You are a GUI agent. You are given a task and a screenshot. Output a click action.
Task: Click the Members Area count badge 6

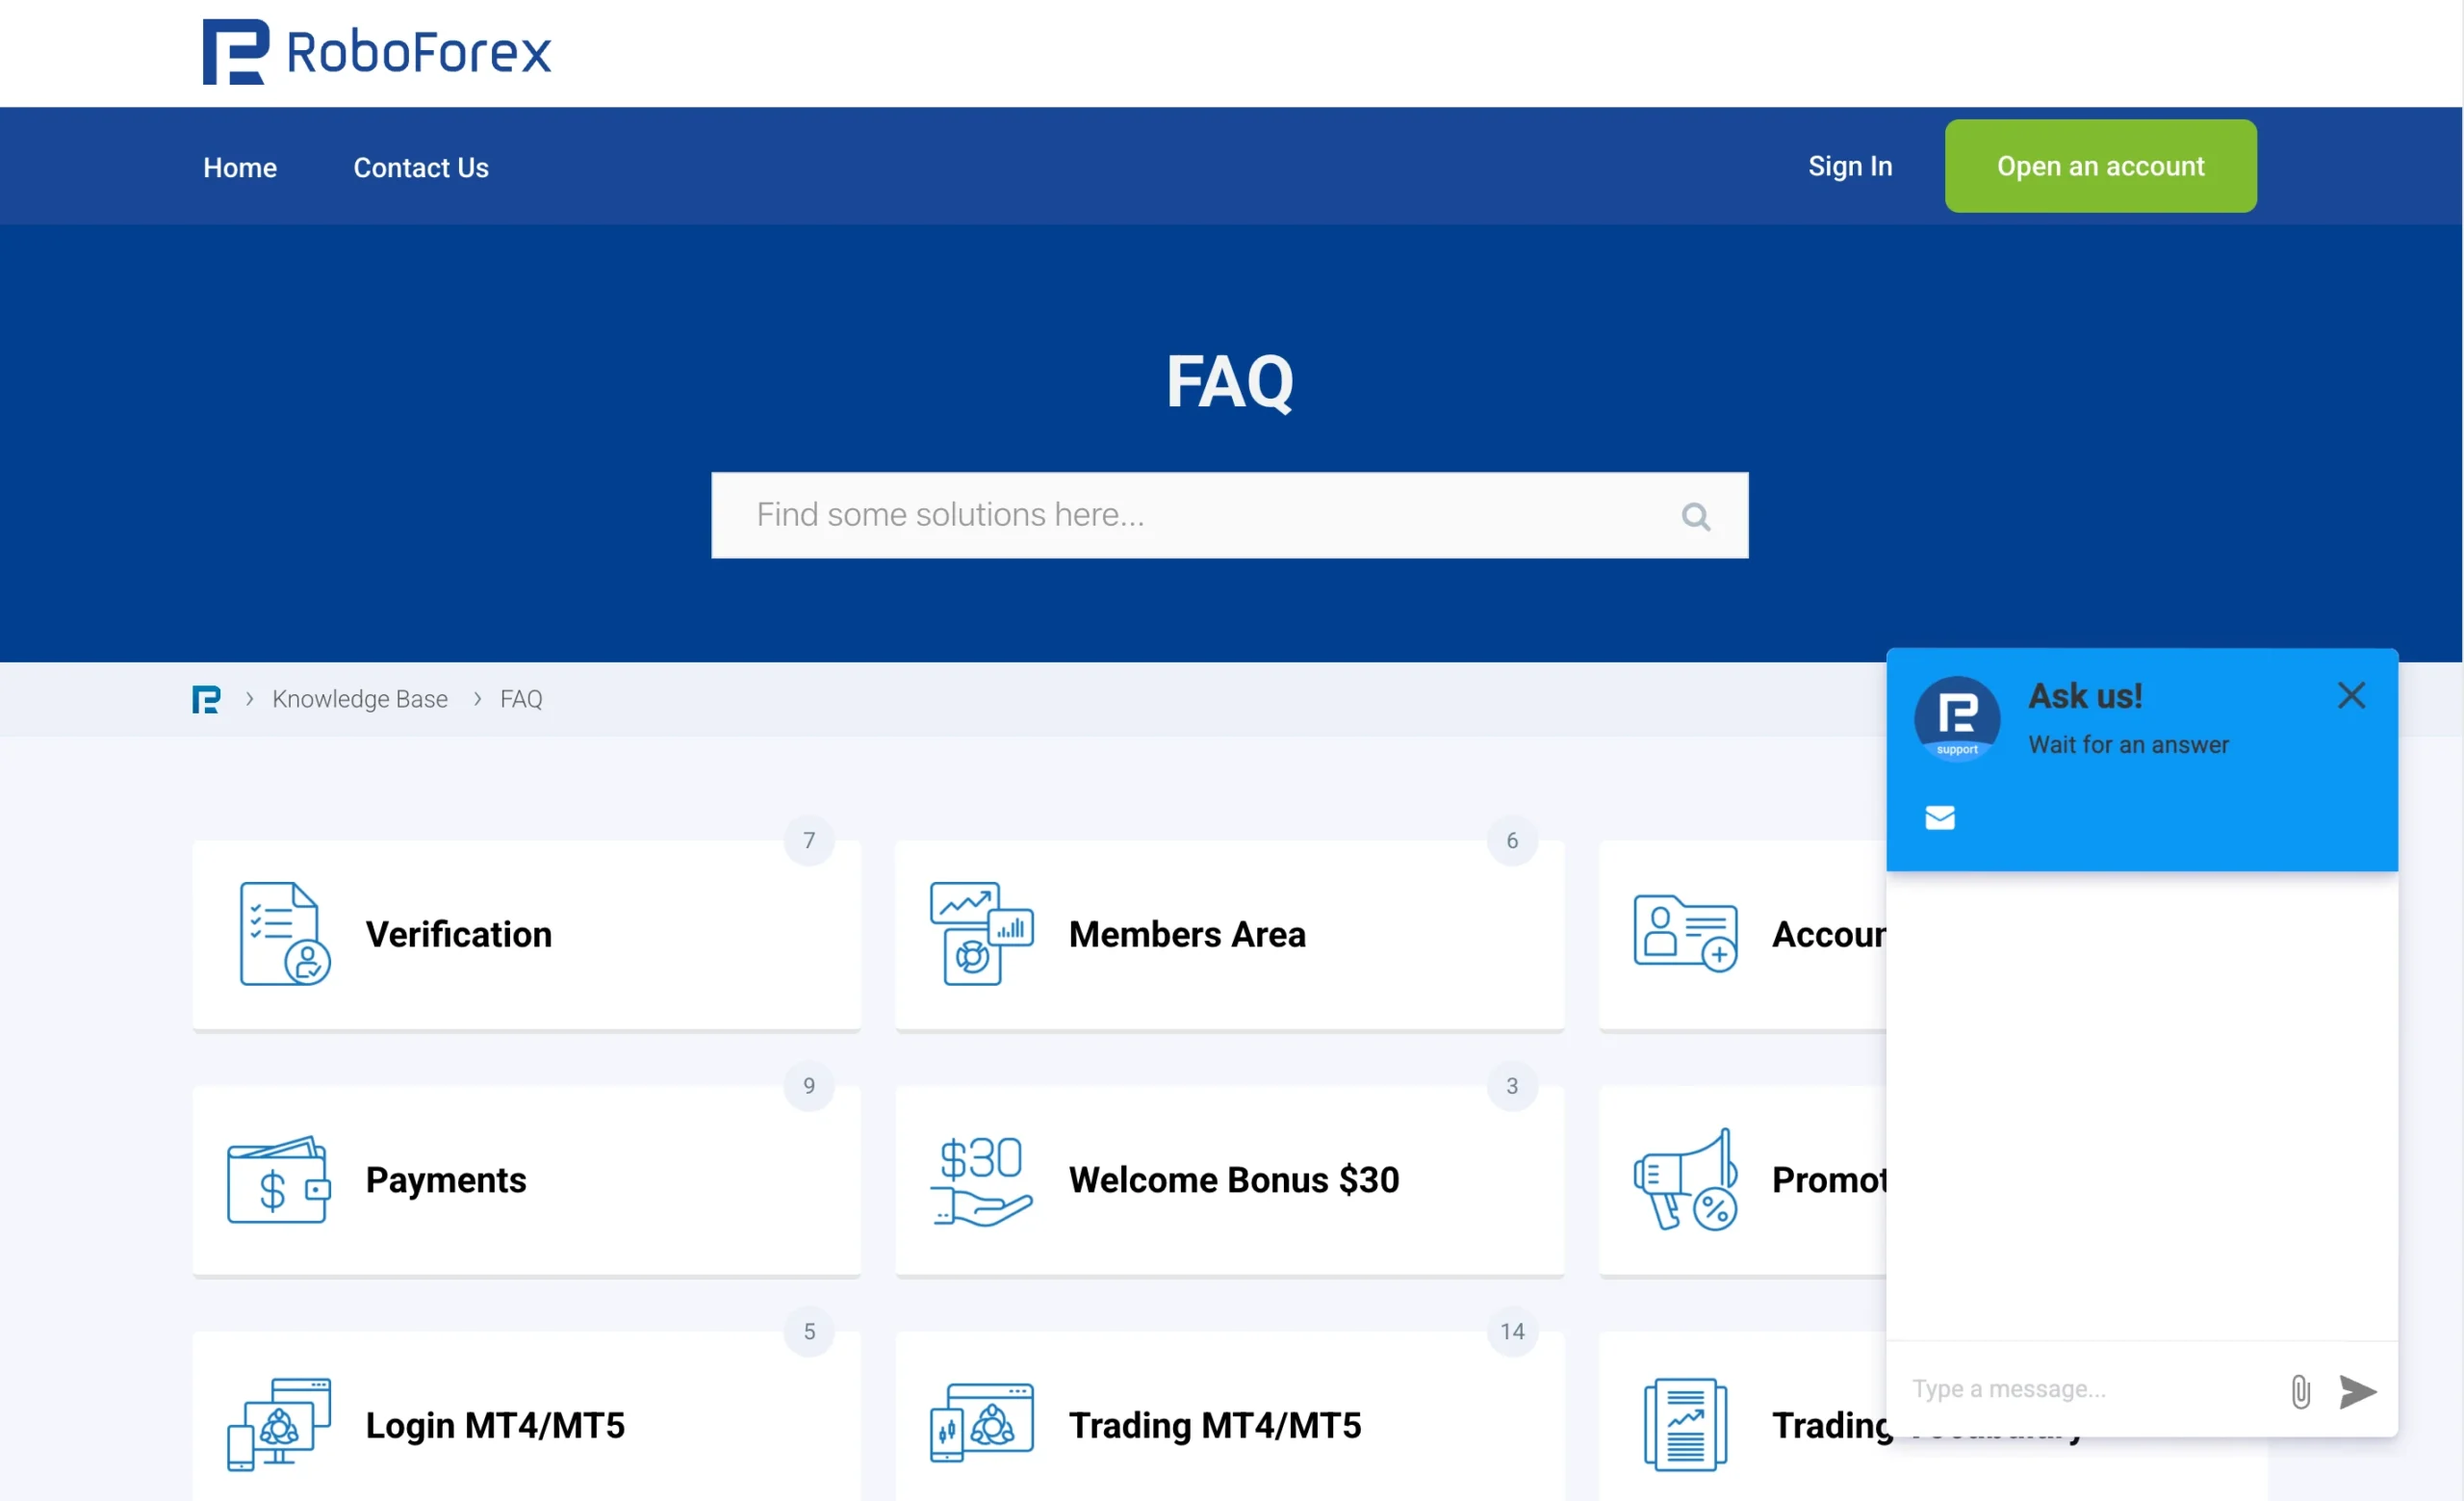[1512, 840]
